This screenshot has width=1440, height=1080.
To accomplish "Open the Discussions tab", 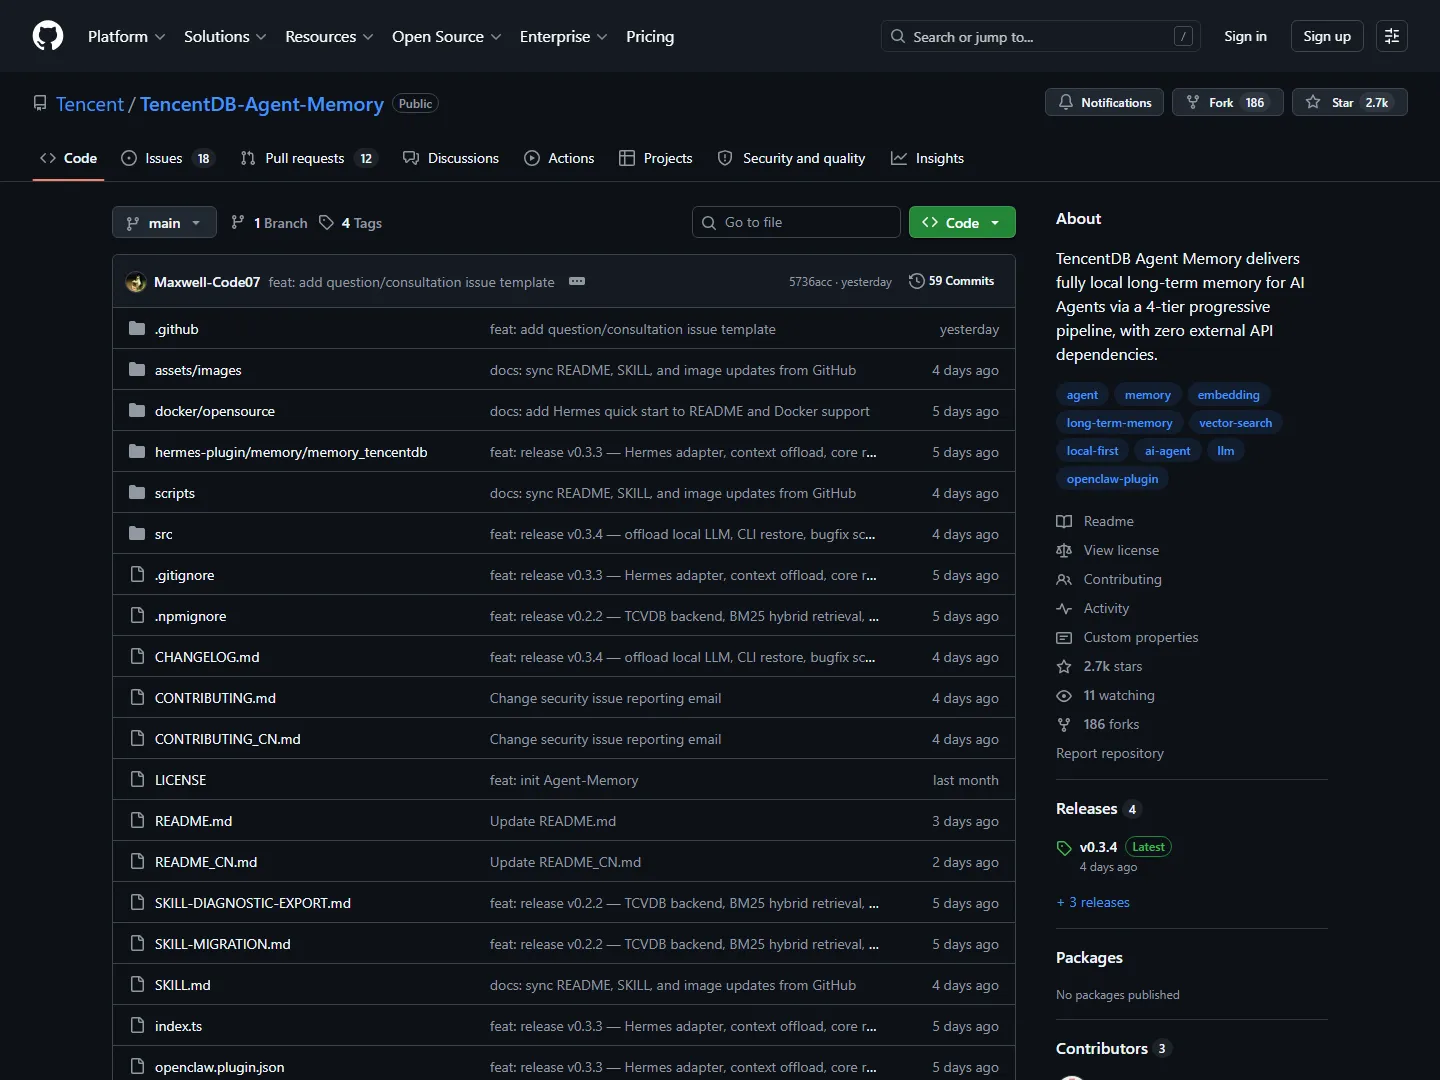I will pyautogui.click(x=451, y=158).
